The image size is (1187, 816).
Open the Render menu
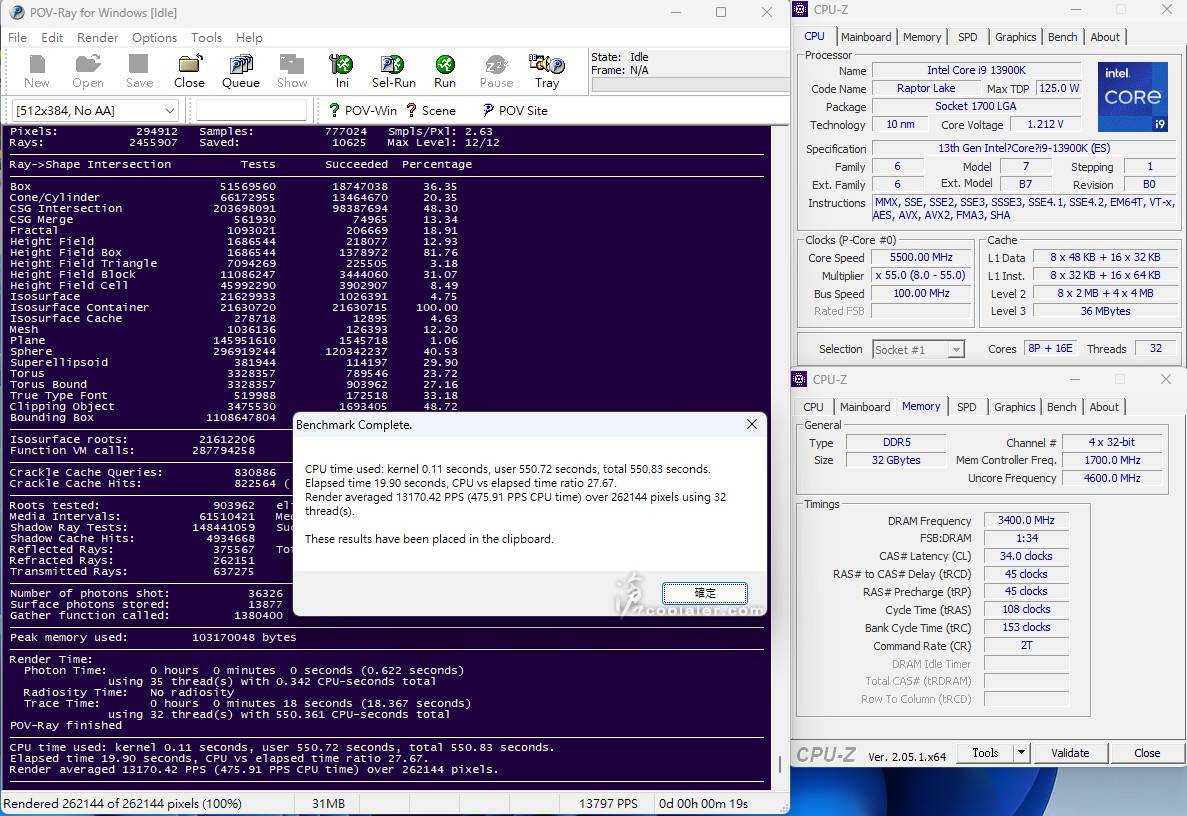click(97, 37)
